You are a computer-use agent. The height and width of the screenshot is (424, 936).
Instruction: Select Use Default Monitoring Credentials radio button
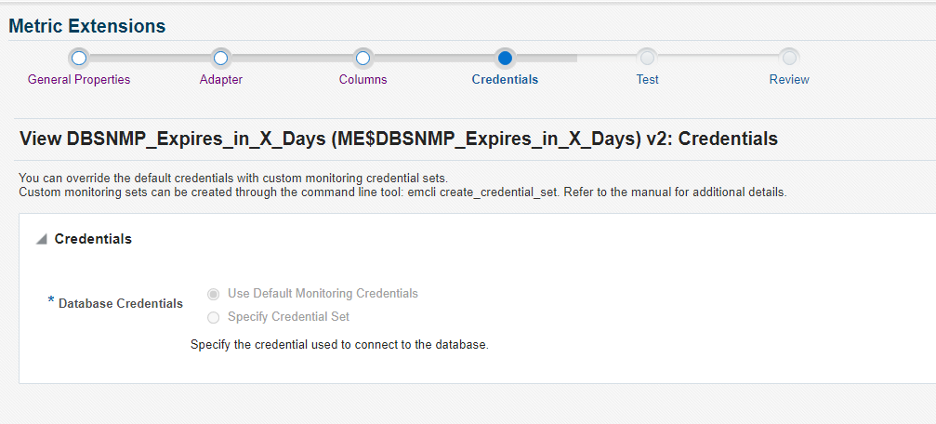213,294
